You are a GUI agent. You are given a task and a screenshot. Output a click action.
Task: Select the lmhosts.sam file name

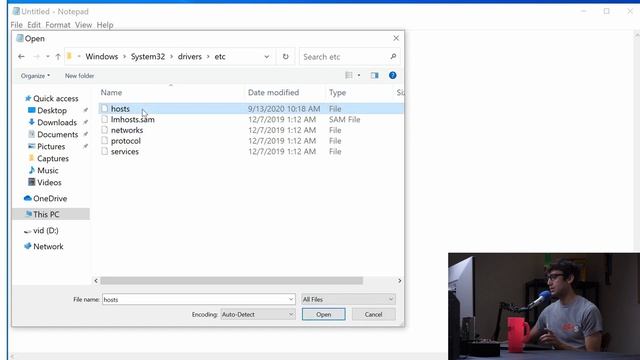tap(133, 120)
